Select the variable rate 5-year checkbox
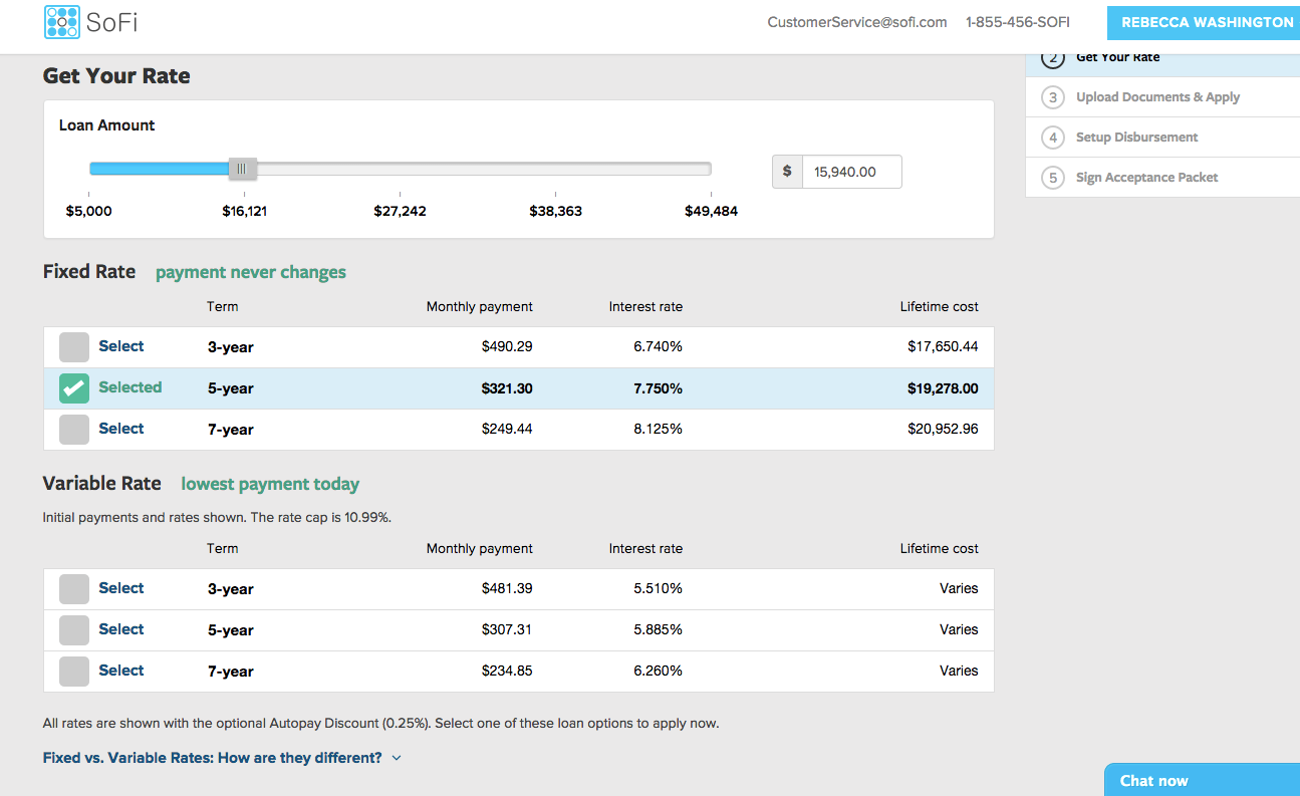This screenshot has height=796, width=1300. tap(74, 630)
